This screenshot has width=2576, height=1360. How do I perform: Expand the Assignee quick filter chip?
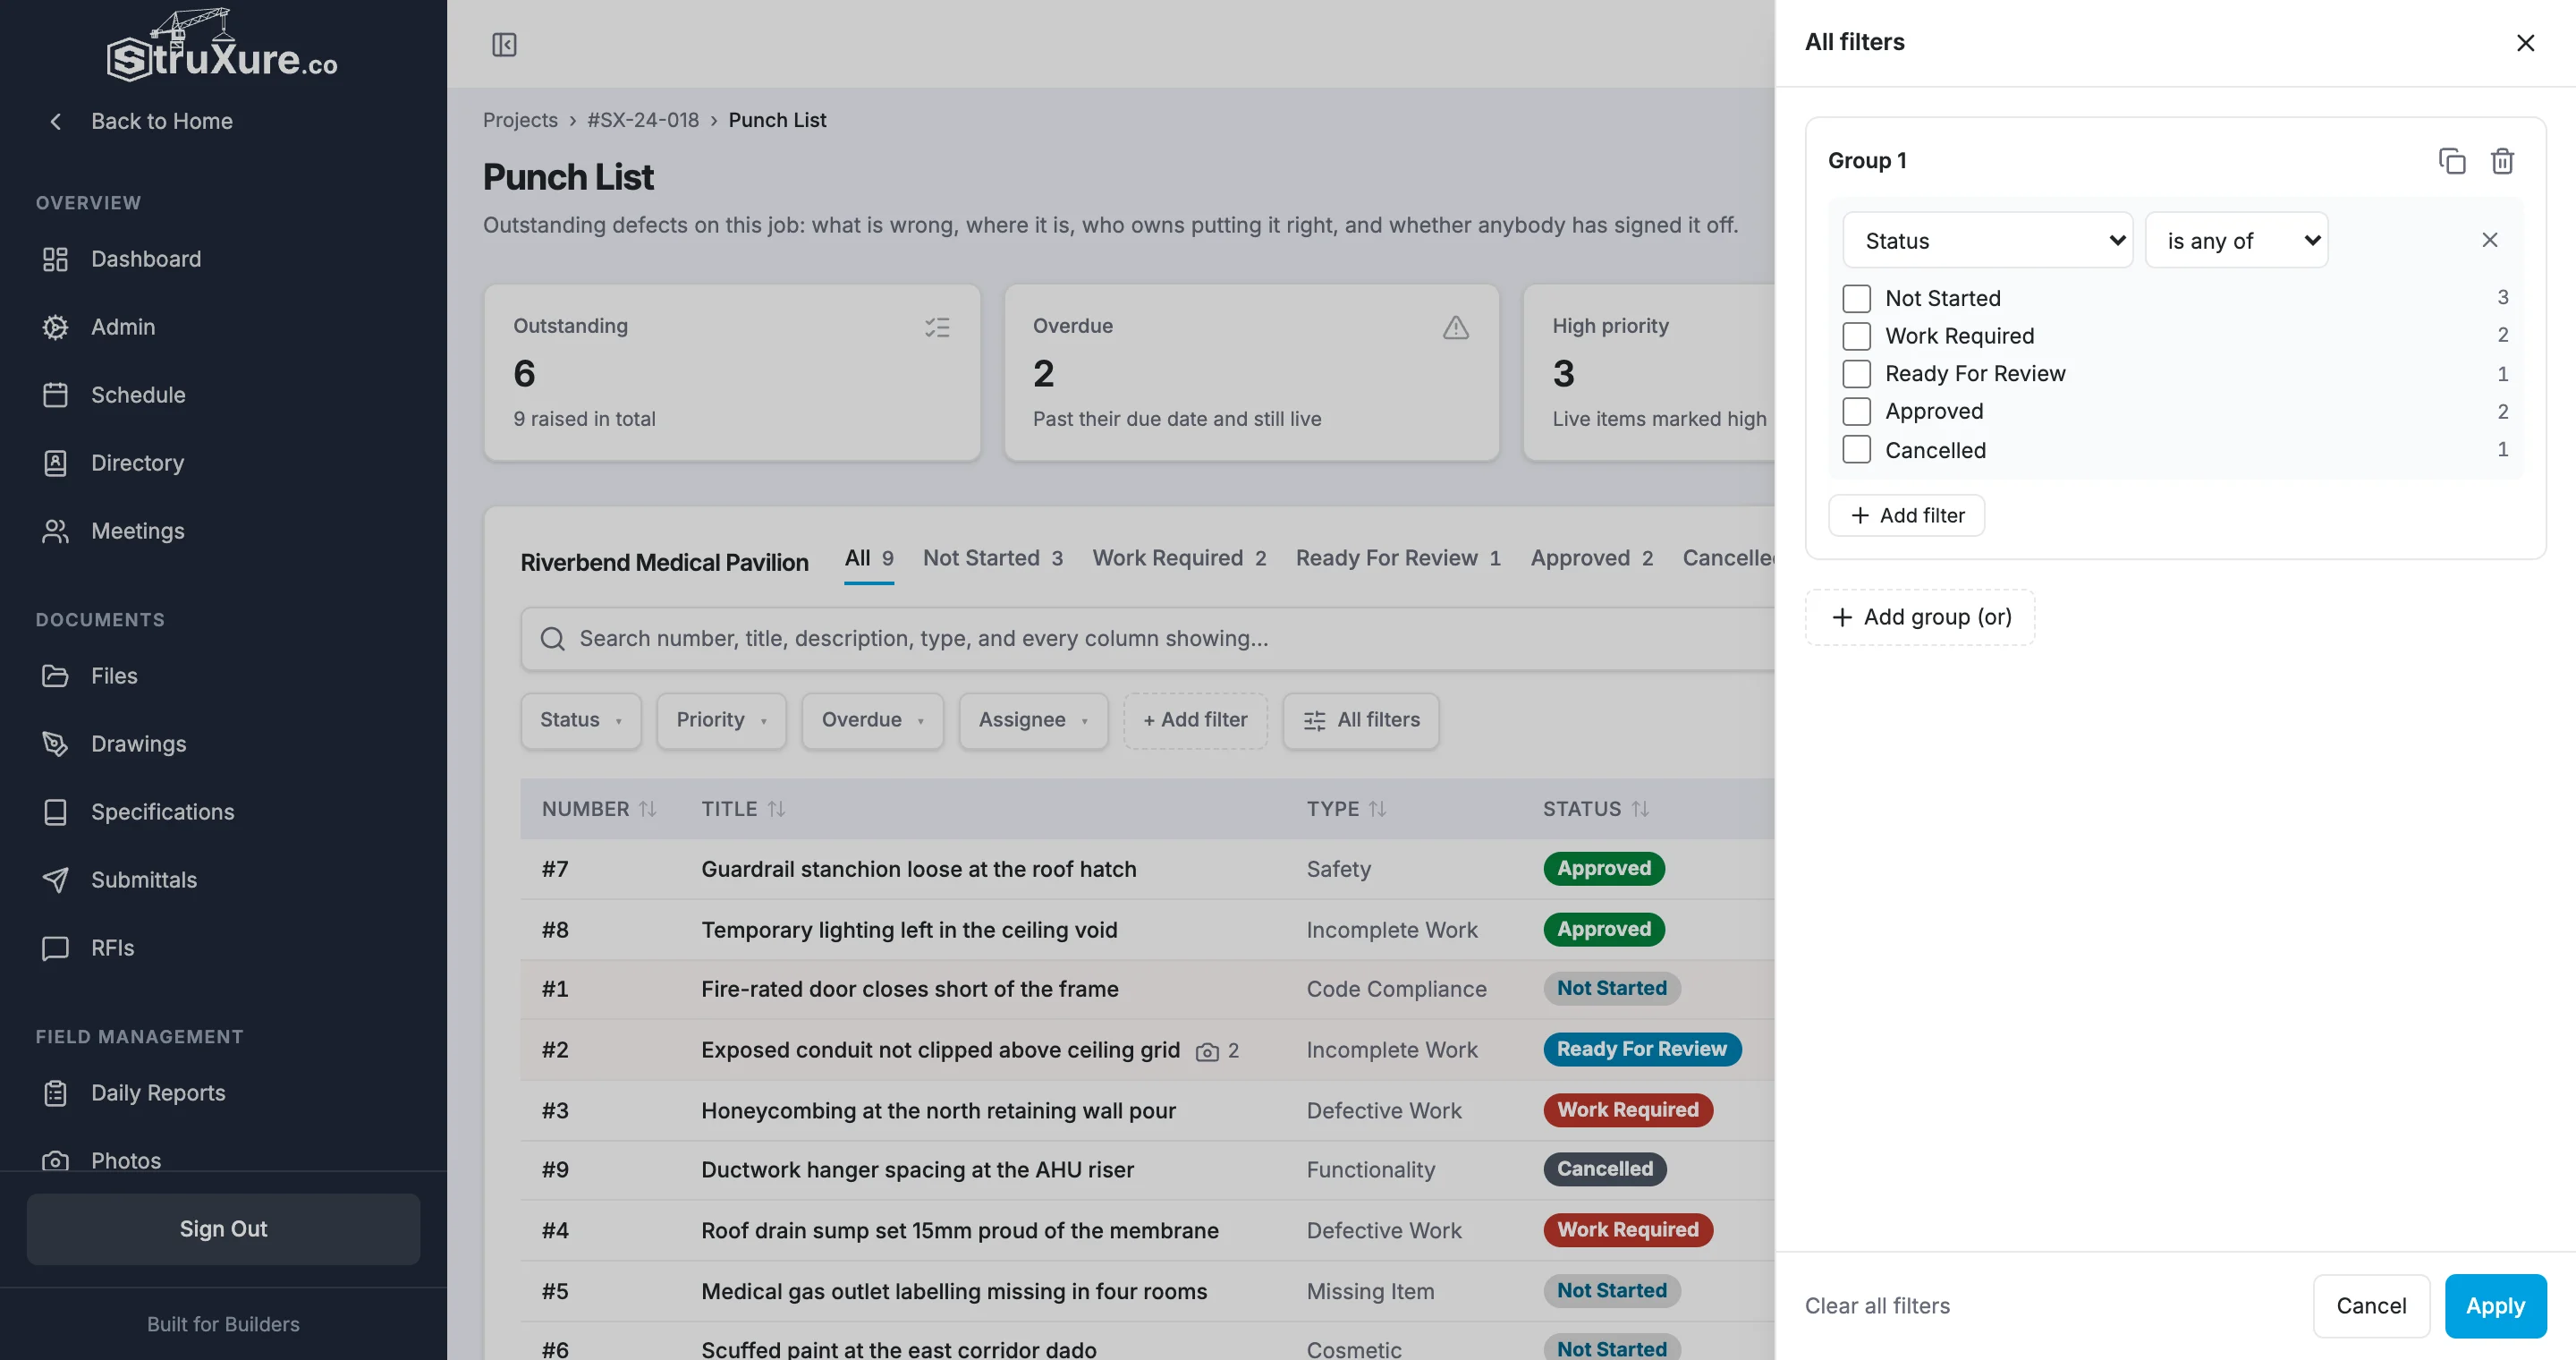click(1033, 720)
